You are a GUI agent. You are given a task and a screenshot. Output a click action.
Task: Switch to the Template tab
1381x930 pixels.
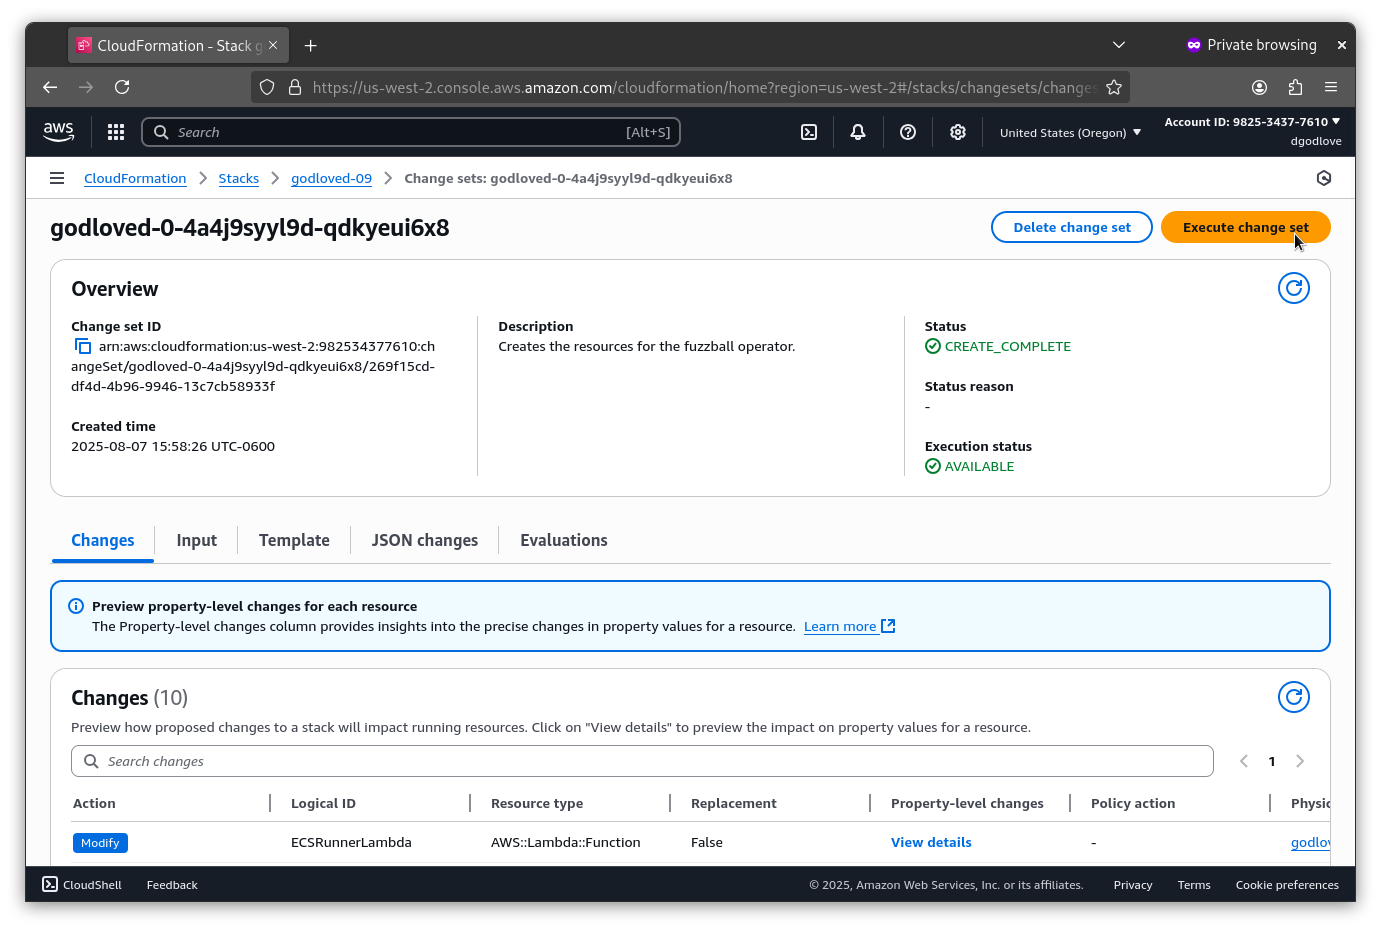[x=294, y=540]
